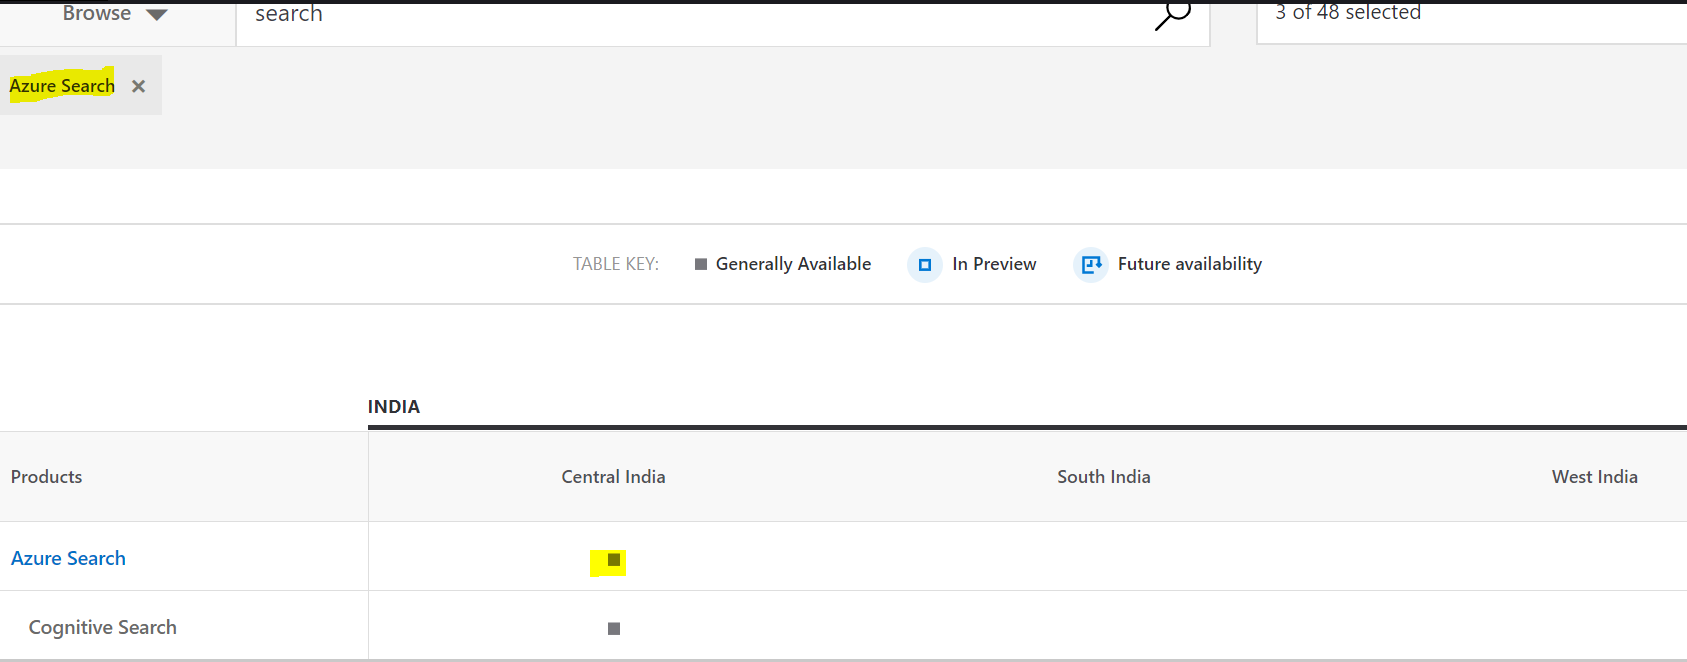Viewport: 1687px width, 662px height.
Task: Click the Azure Search filter chip label
Action: (x=62, y=86)
